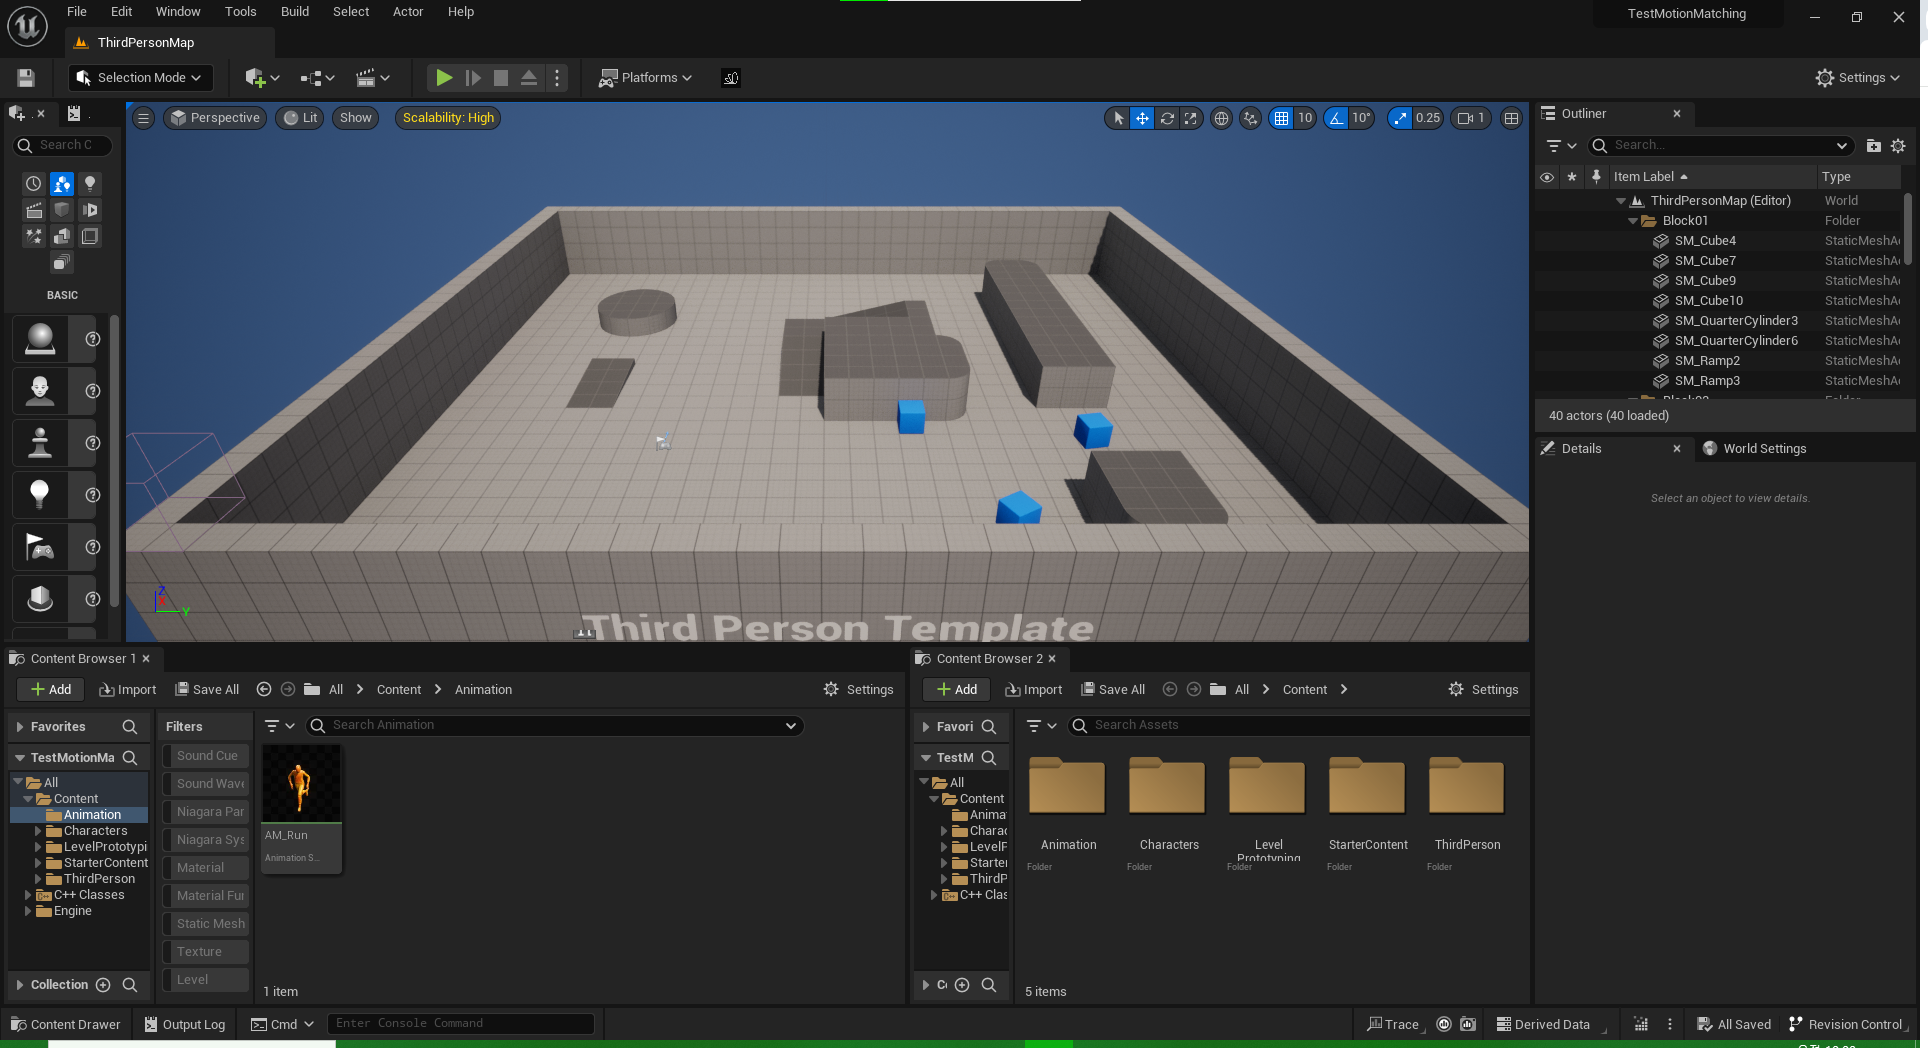1928x1048 pixels.
Task: Toggle the visibility eye column in Outliner
Action: pos(1547,177)
